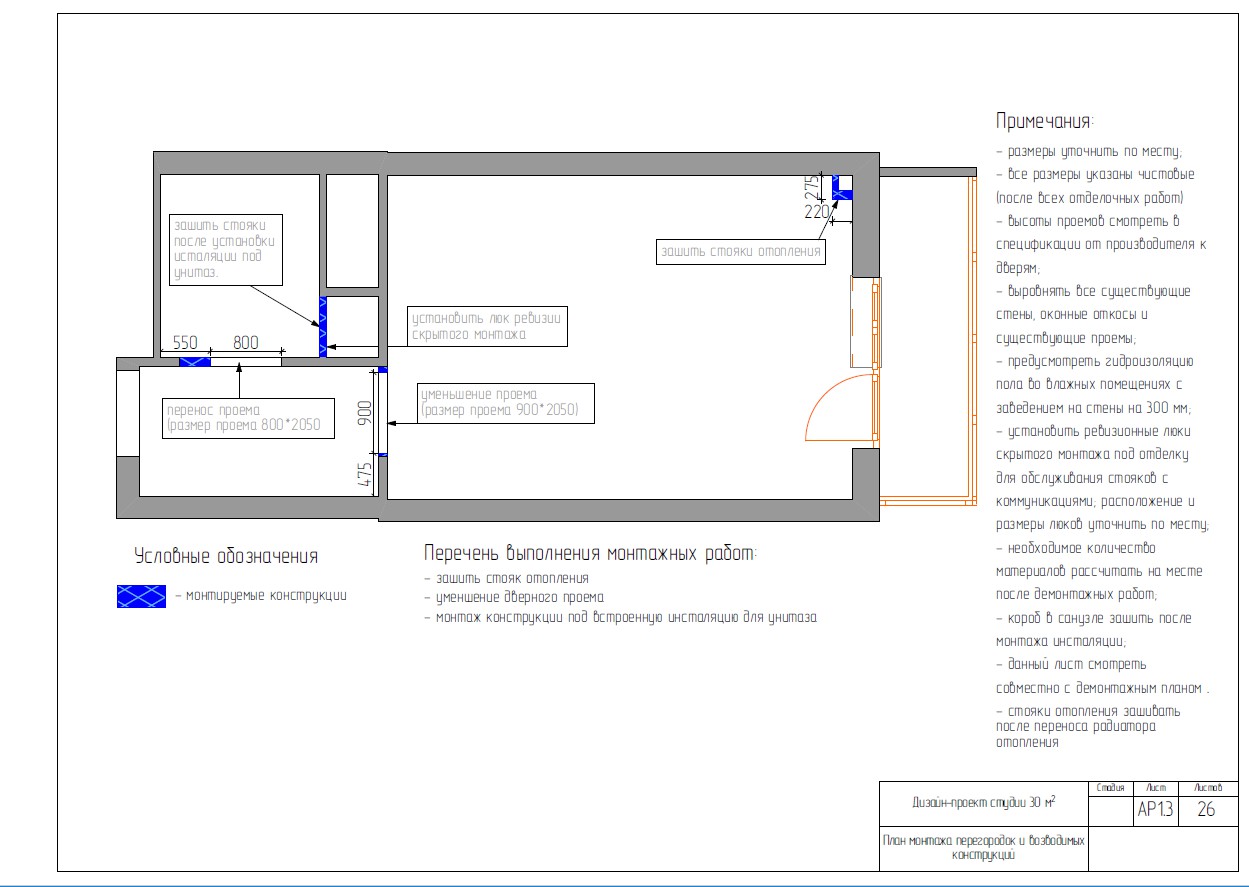This screenshot has width=1249, height=887.
Task: Click the vertical dimension "275"
Action: 813,186
